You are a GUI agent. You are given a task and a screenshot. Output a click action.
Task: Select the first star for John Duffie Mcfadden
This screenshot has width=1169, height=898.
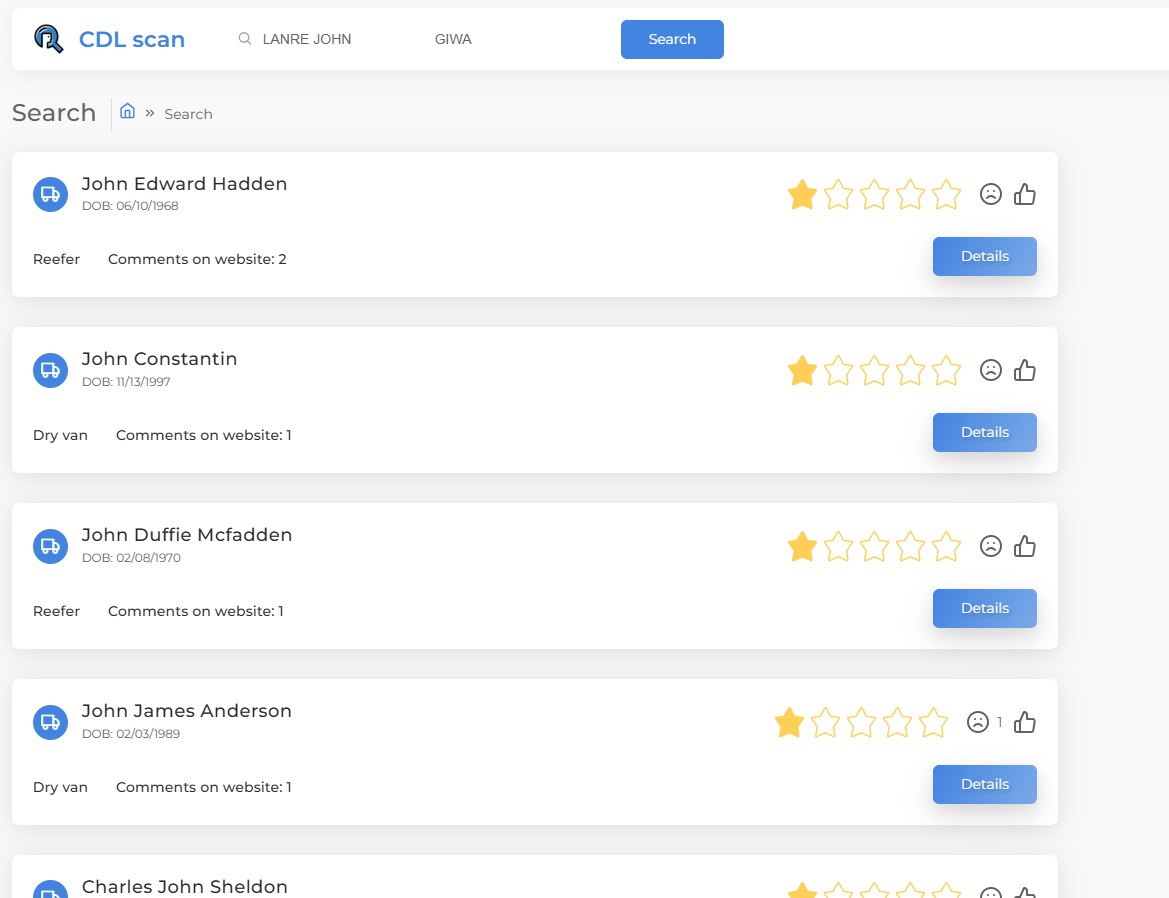(x=802, y=547)
